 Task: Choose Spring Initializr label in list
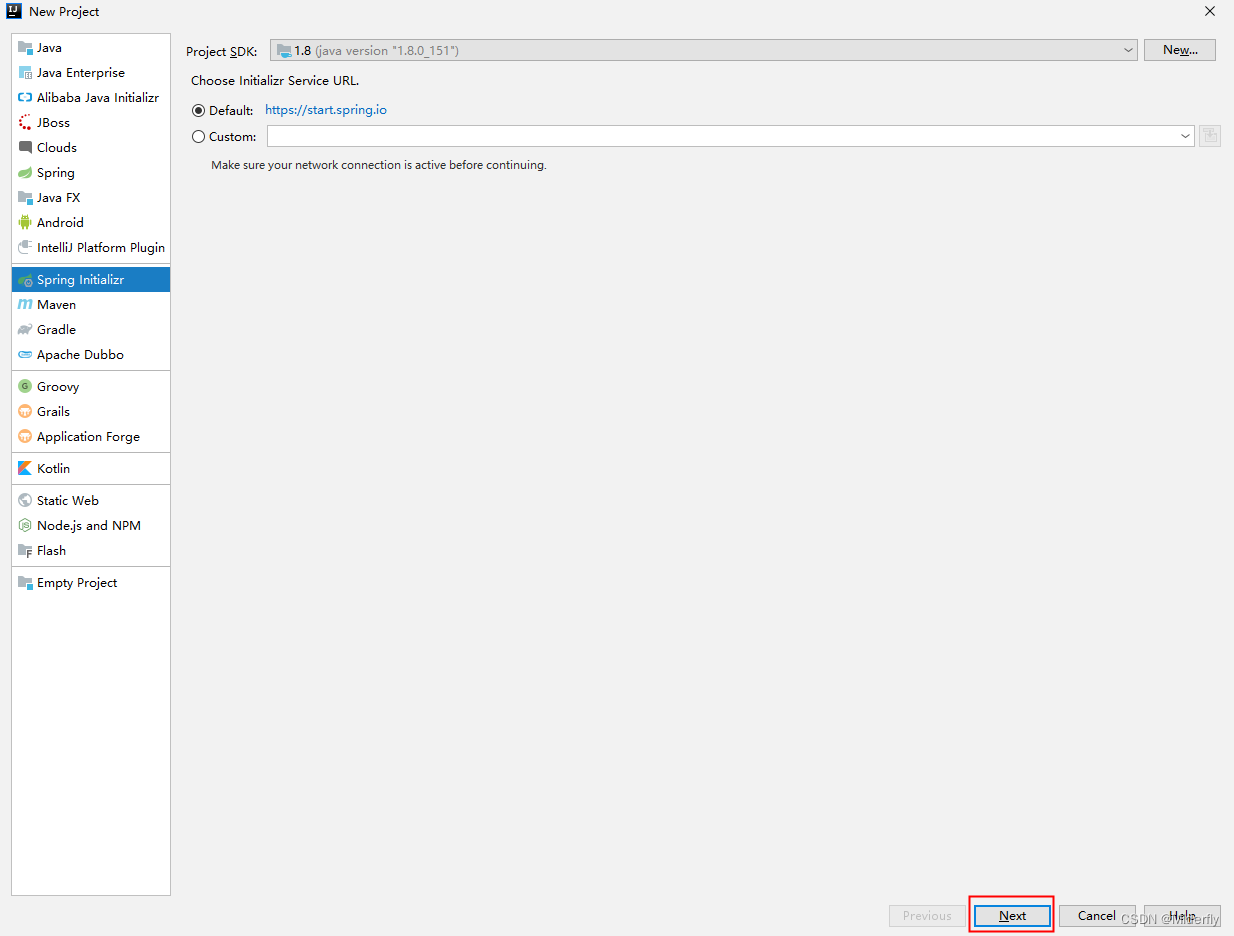[80, 280]
